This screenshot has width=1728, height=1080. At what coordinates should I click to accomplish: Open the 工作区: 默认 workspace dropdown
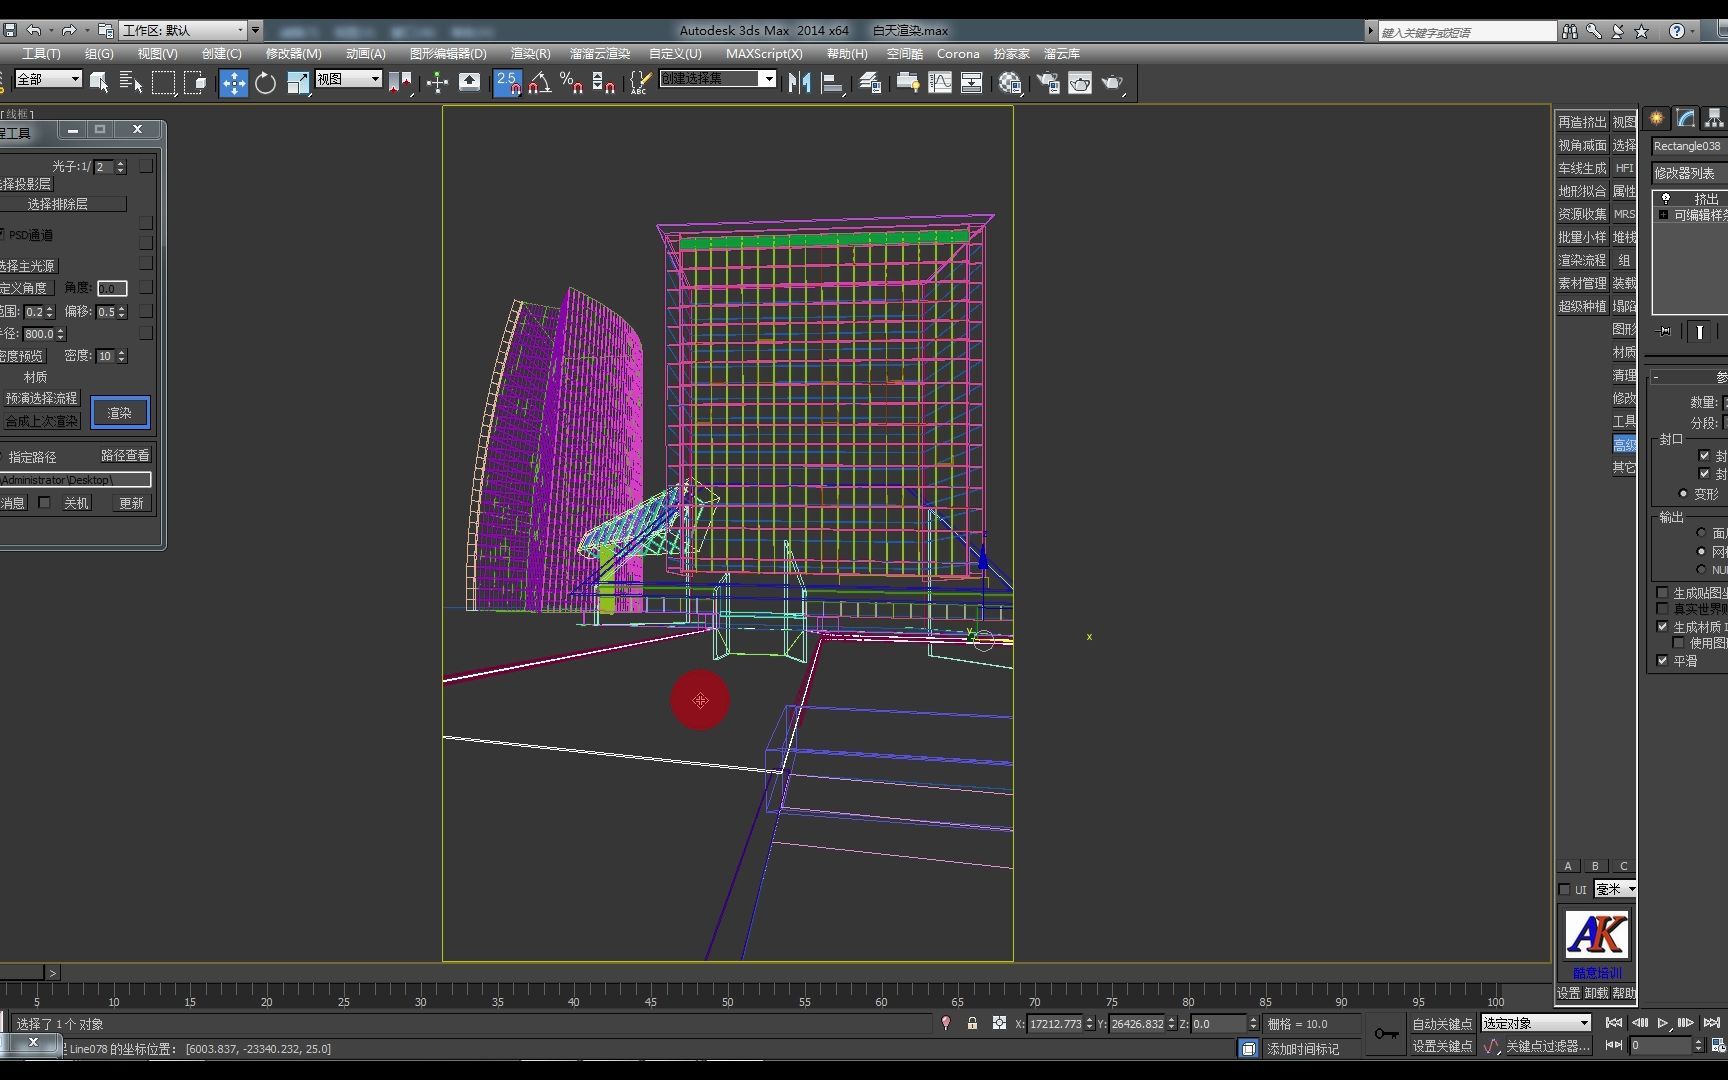coord(183,30)
